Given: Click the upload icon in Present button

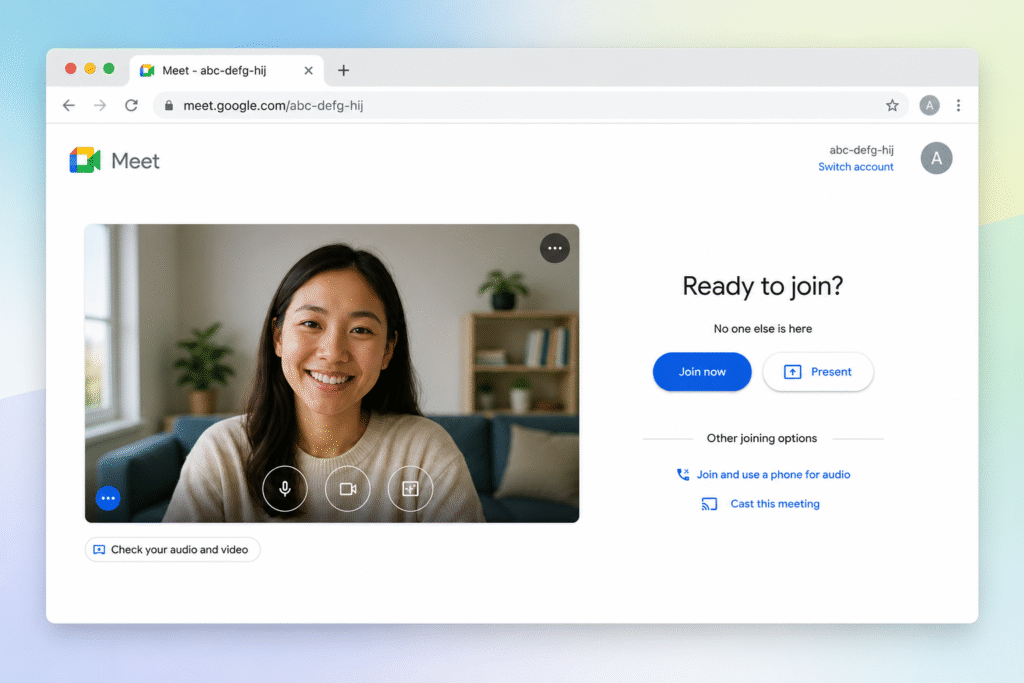Looking at the screenshot, I should click(x=792, y=372).
